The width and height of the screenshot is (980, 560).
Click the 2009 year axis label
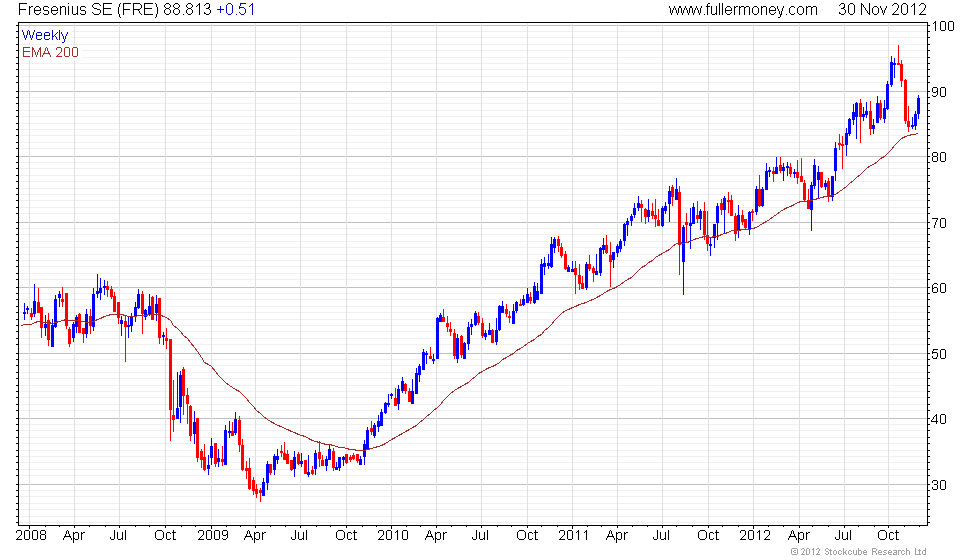tap(213, 535)
